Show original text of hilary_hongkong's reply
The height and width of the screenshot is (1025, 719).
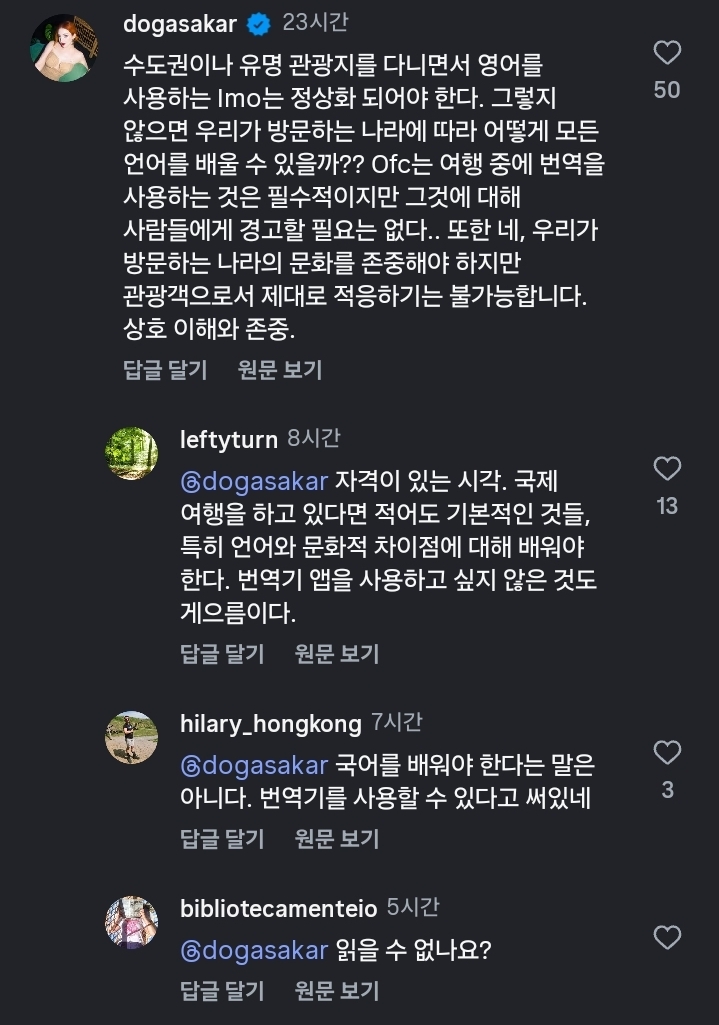point(337,838)
